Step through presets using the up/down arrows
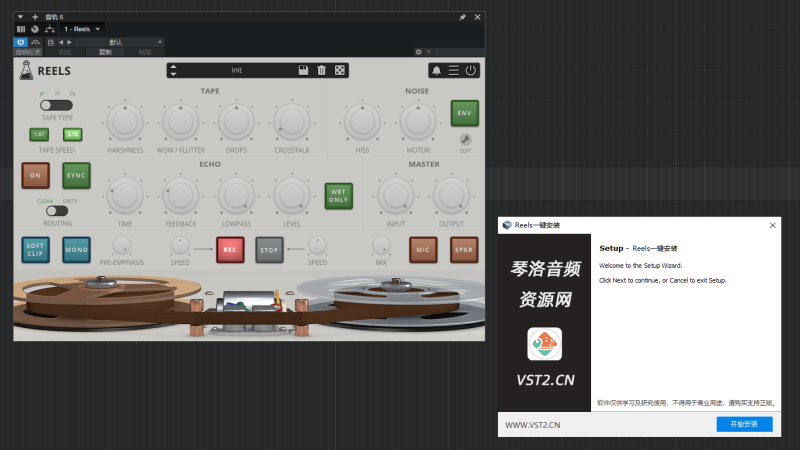This screenshot has width=800, height=450. click(173, 70)
